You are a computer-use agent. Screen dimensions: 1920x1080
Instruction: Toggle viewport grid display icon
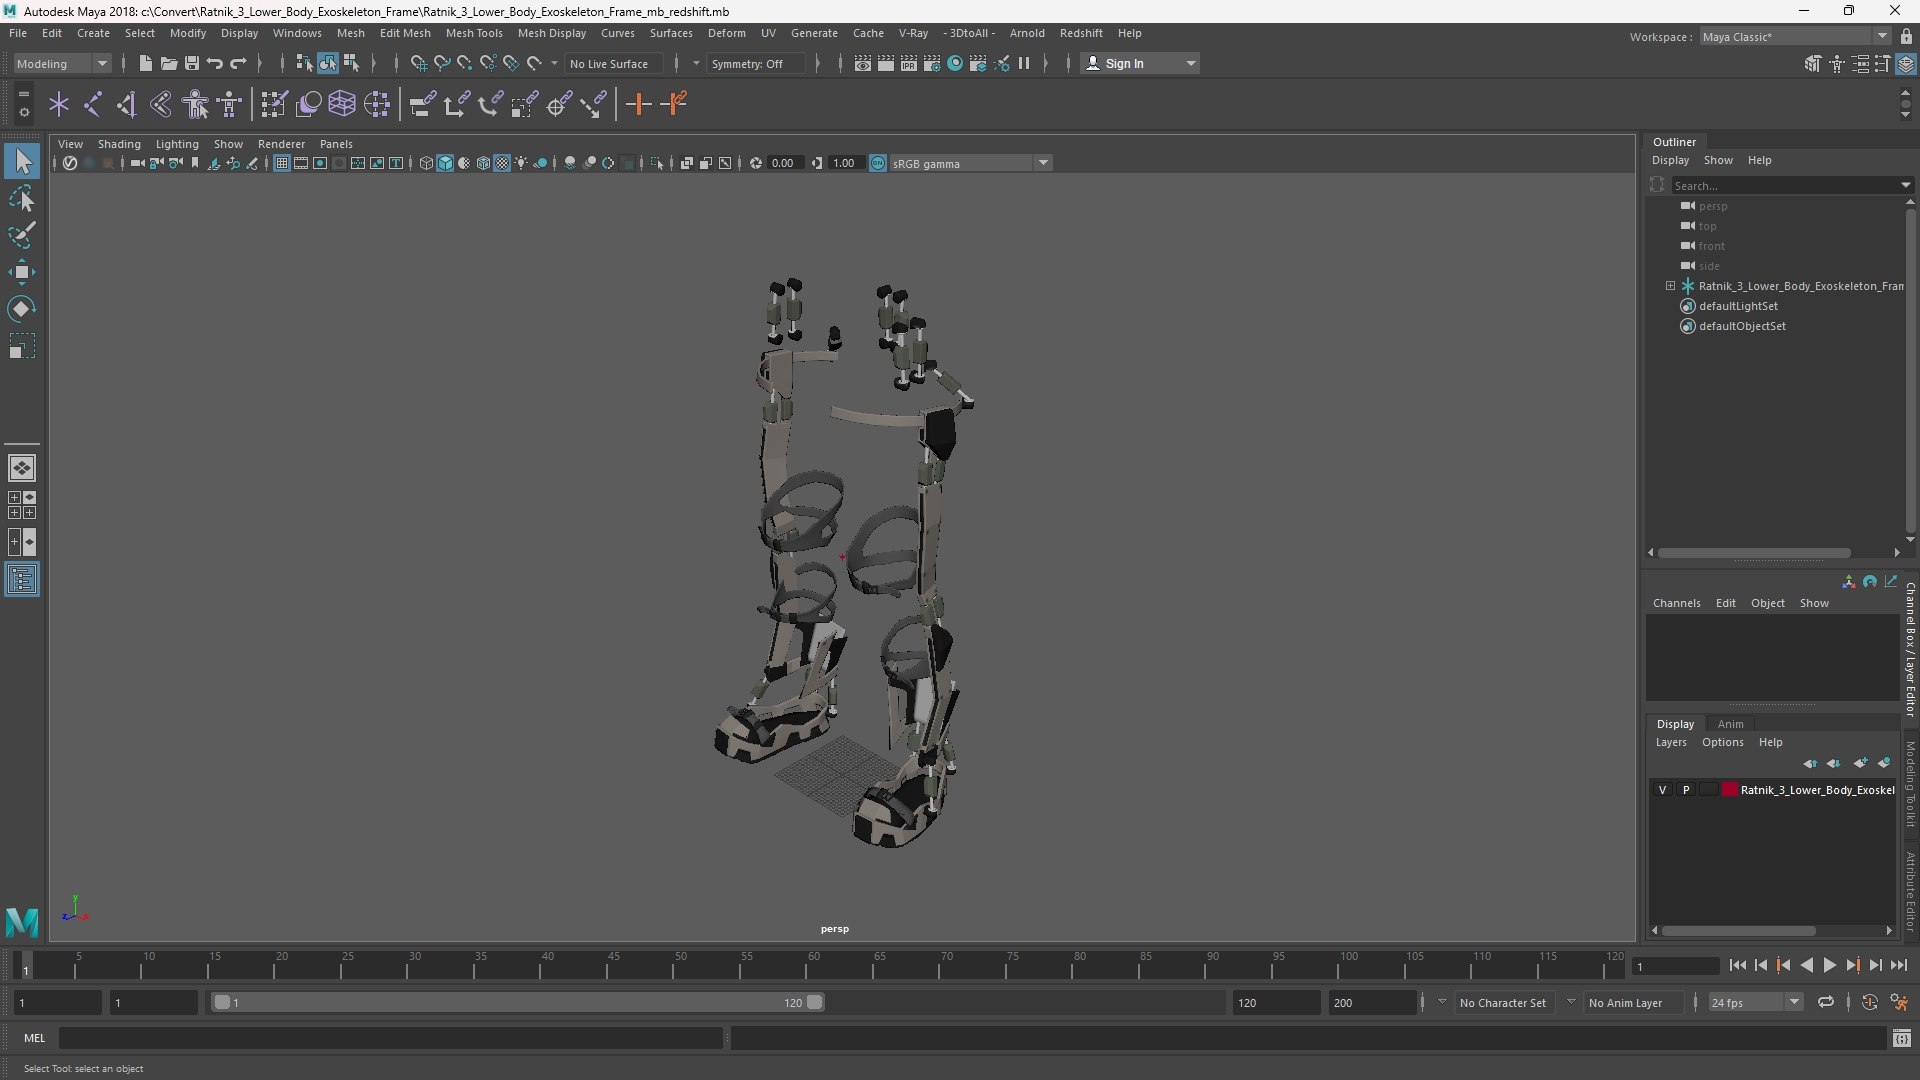coord(282,163)
